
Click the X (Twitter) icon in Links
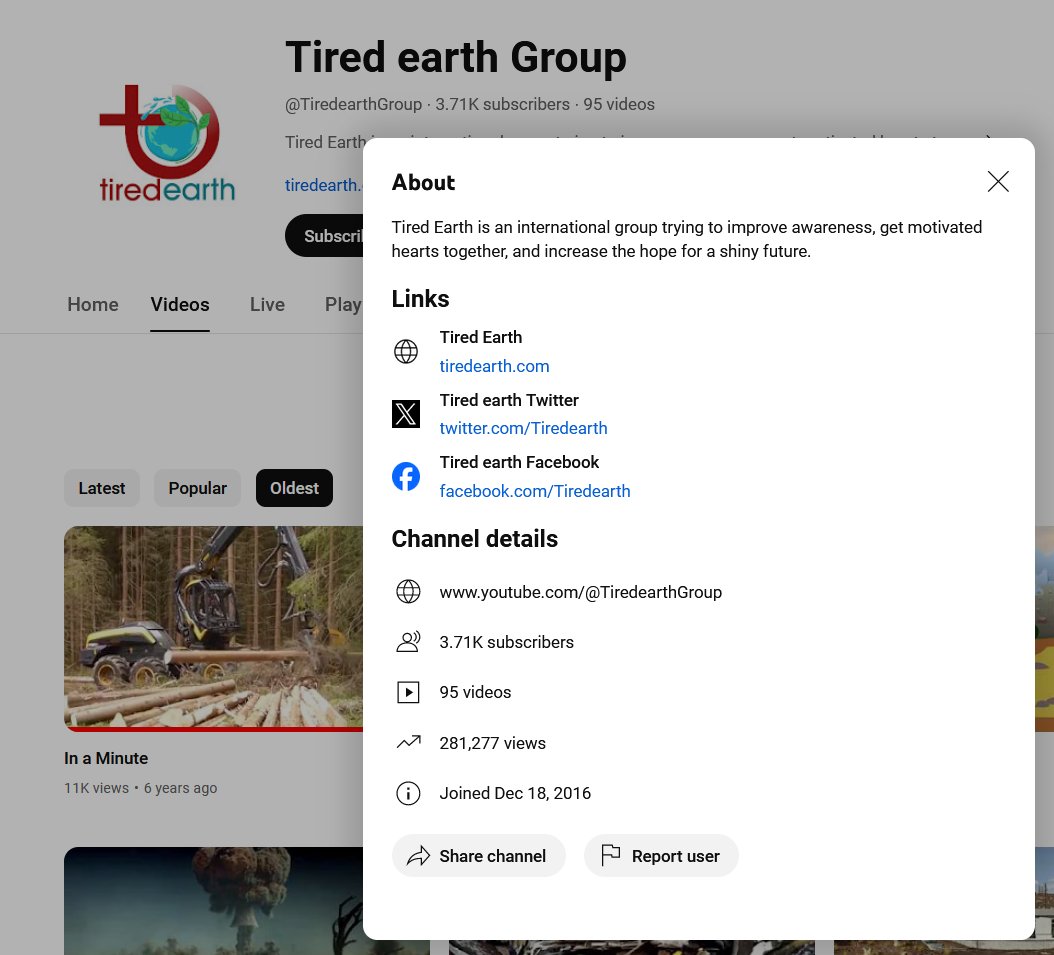(406, 413)
